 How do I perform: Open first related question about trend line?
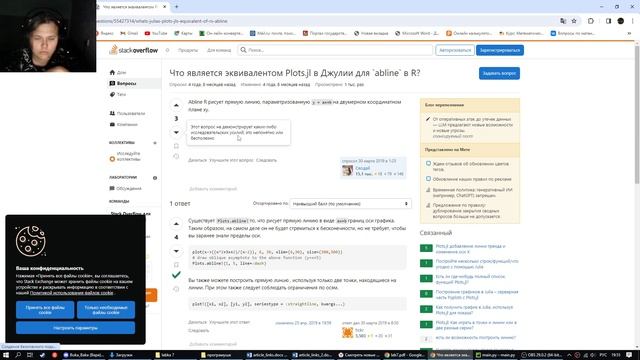[470, 249]
